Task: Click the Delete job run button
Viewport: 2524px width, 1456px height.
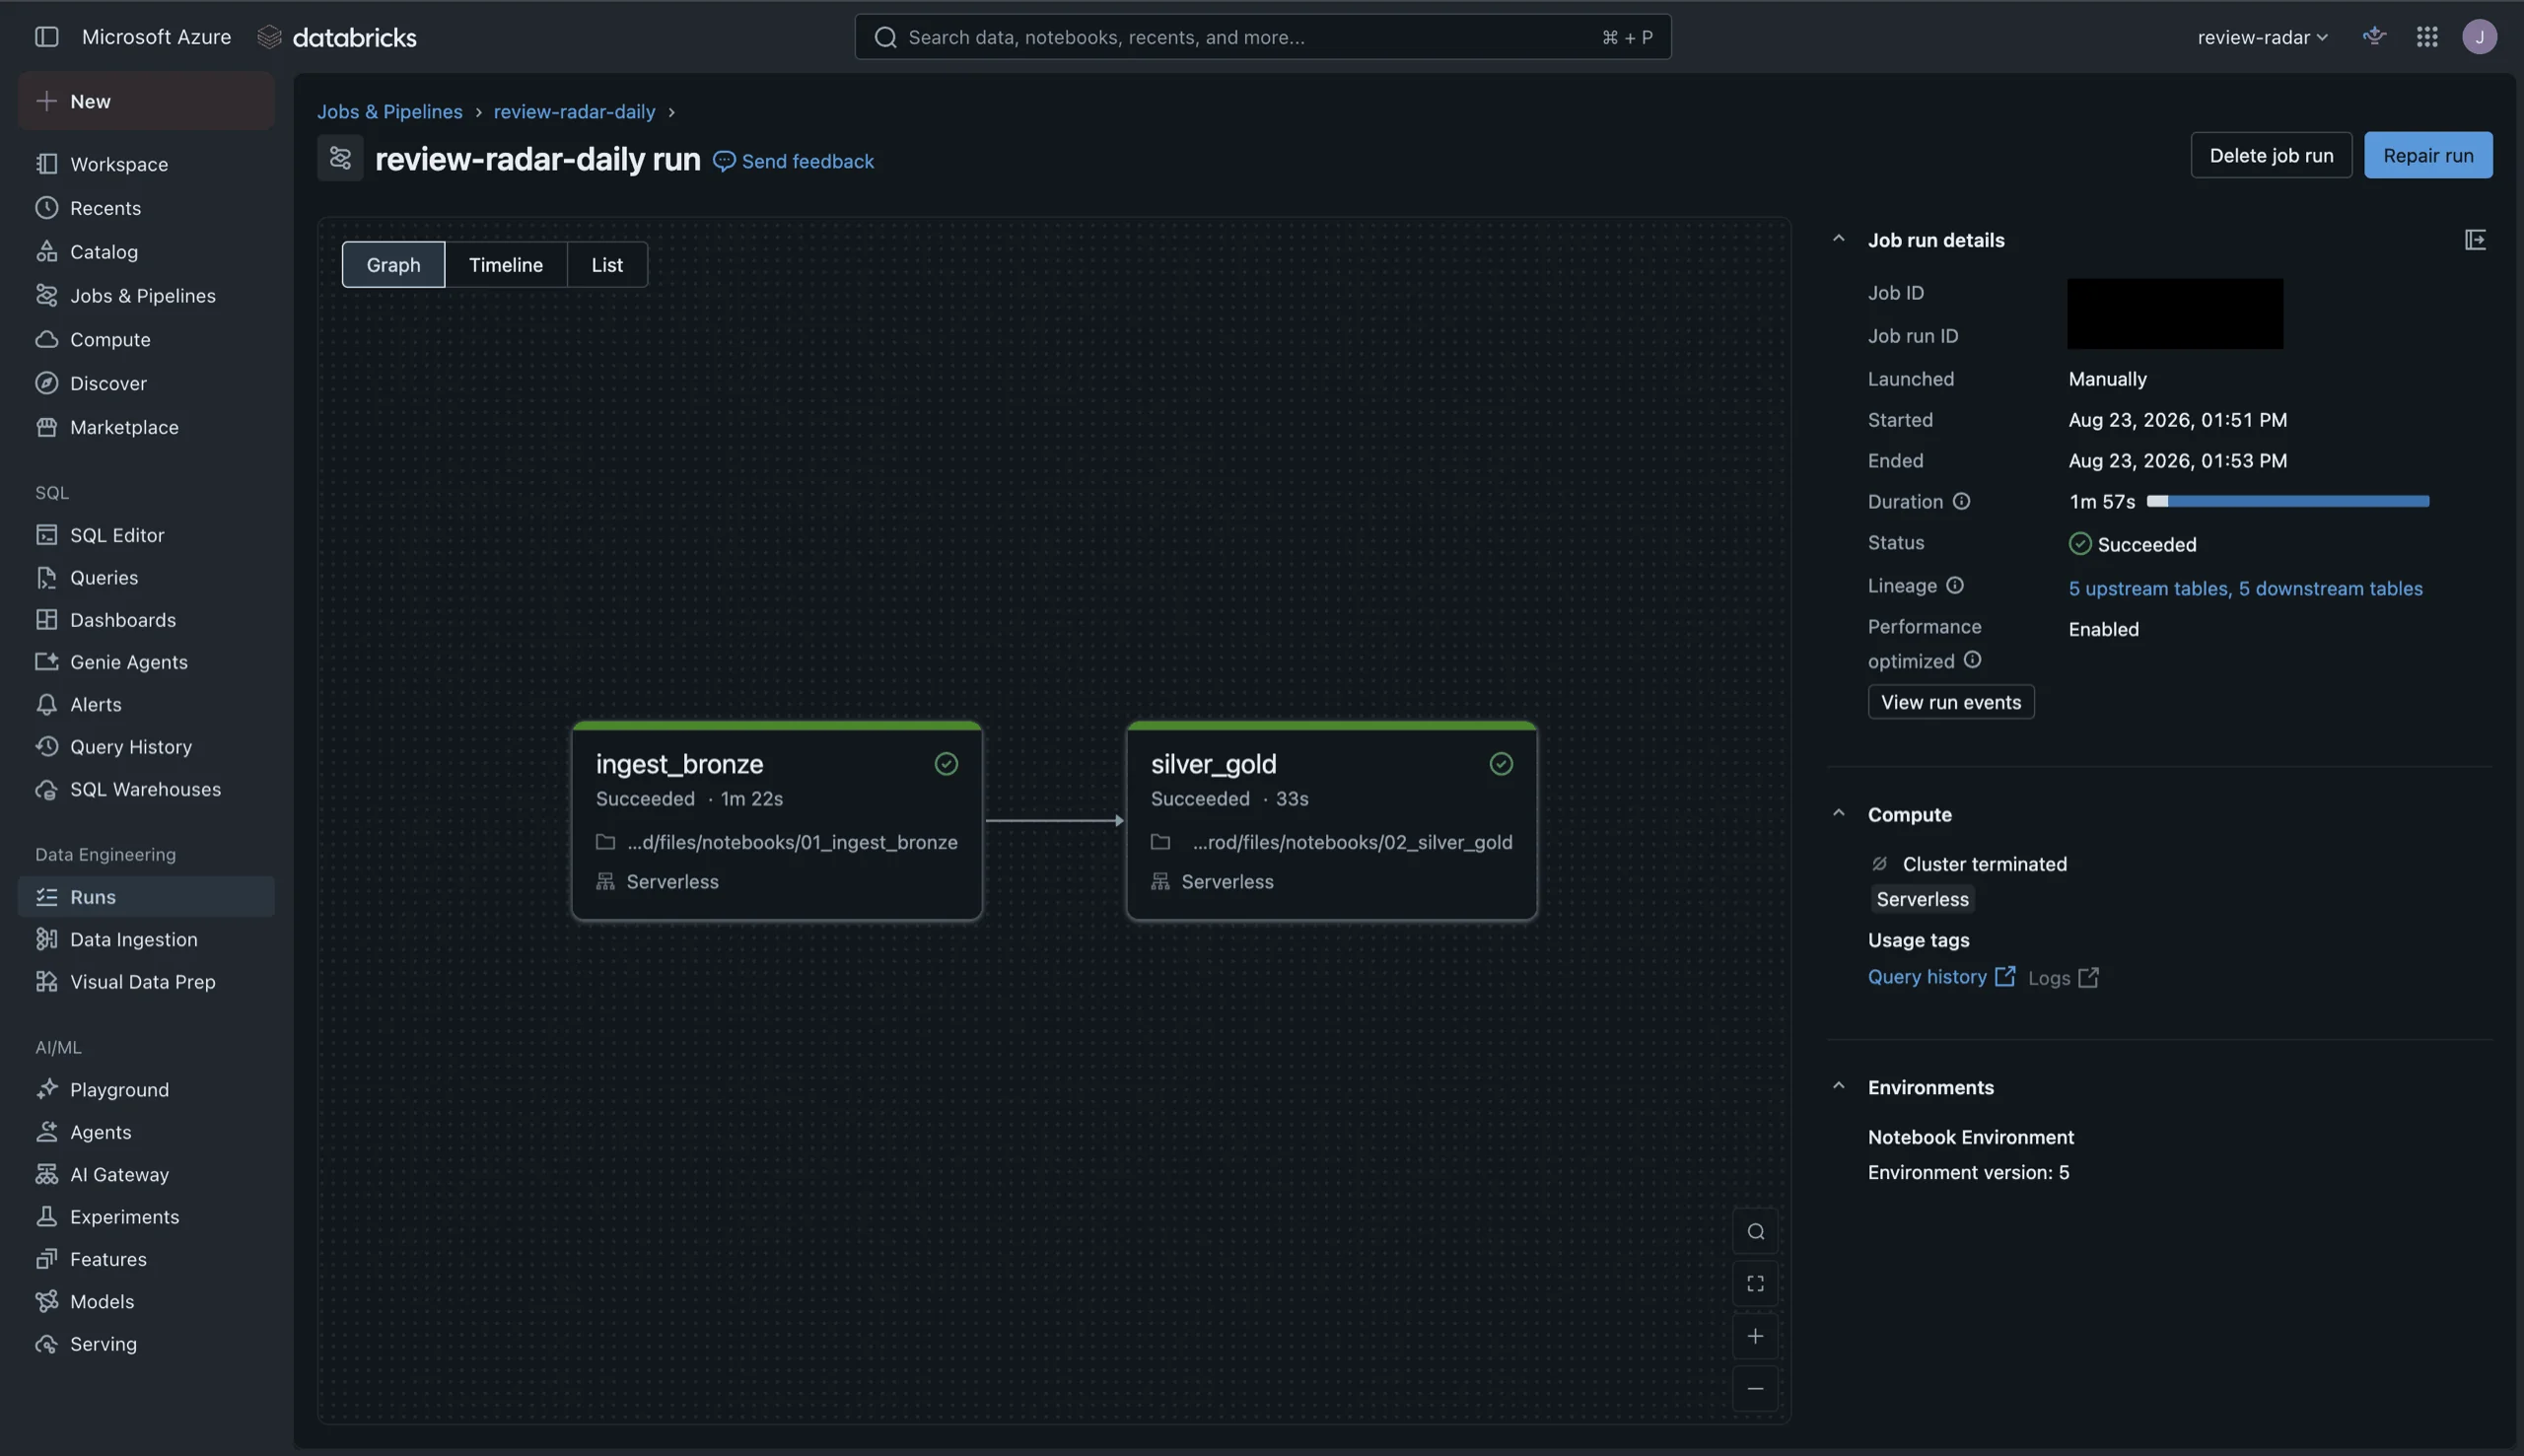Action: point(2271,155)
